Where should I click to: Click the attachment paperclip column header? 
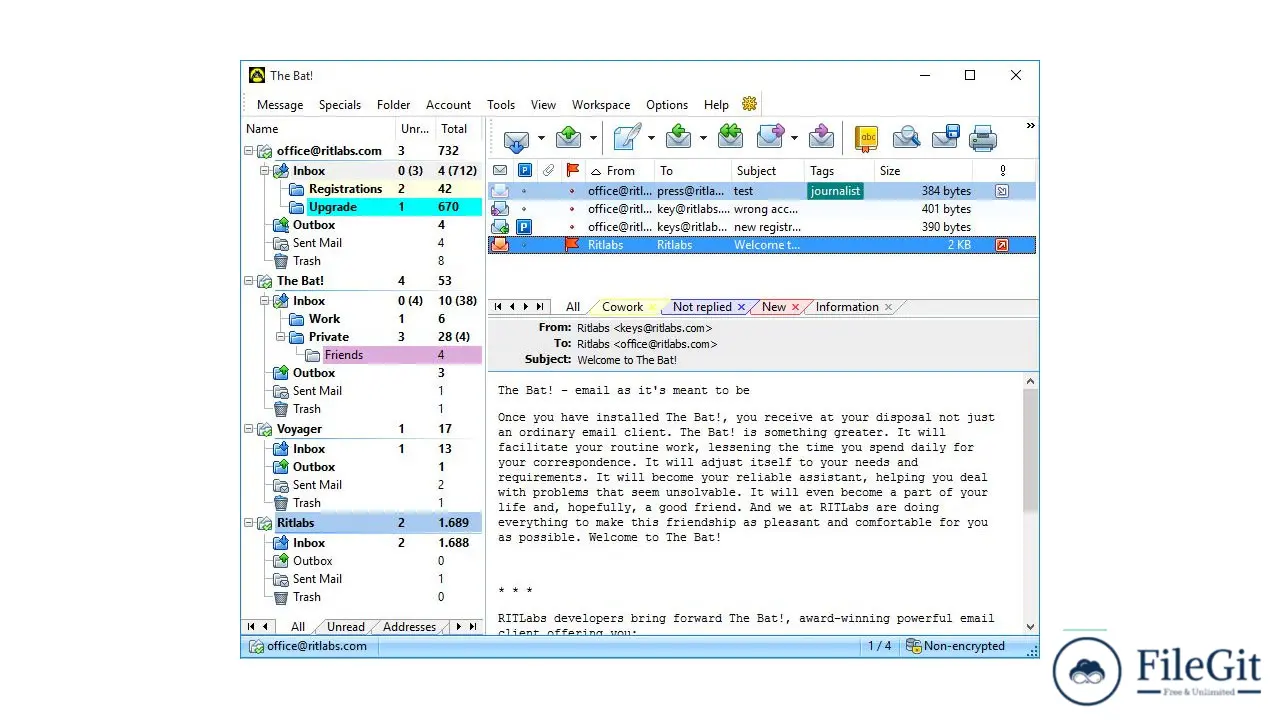click(548, 171)
